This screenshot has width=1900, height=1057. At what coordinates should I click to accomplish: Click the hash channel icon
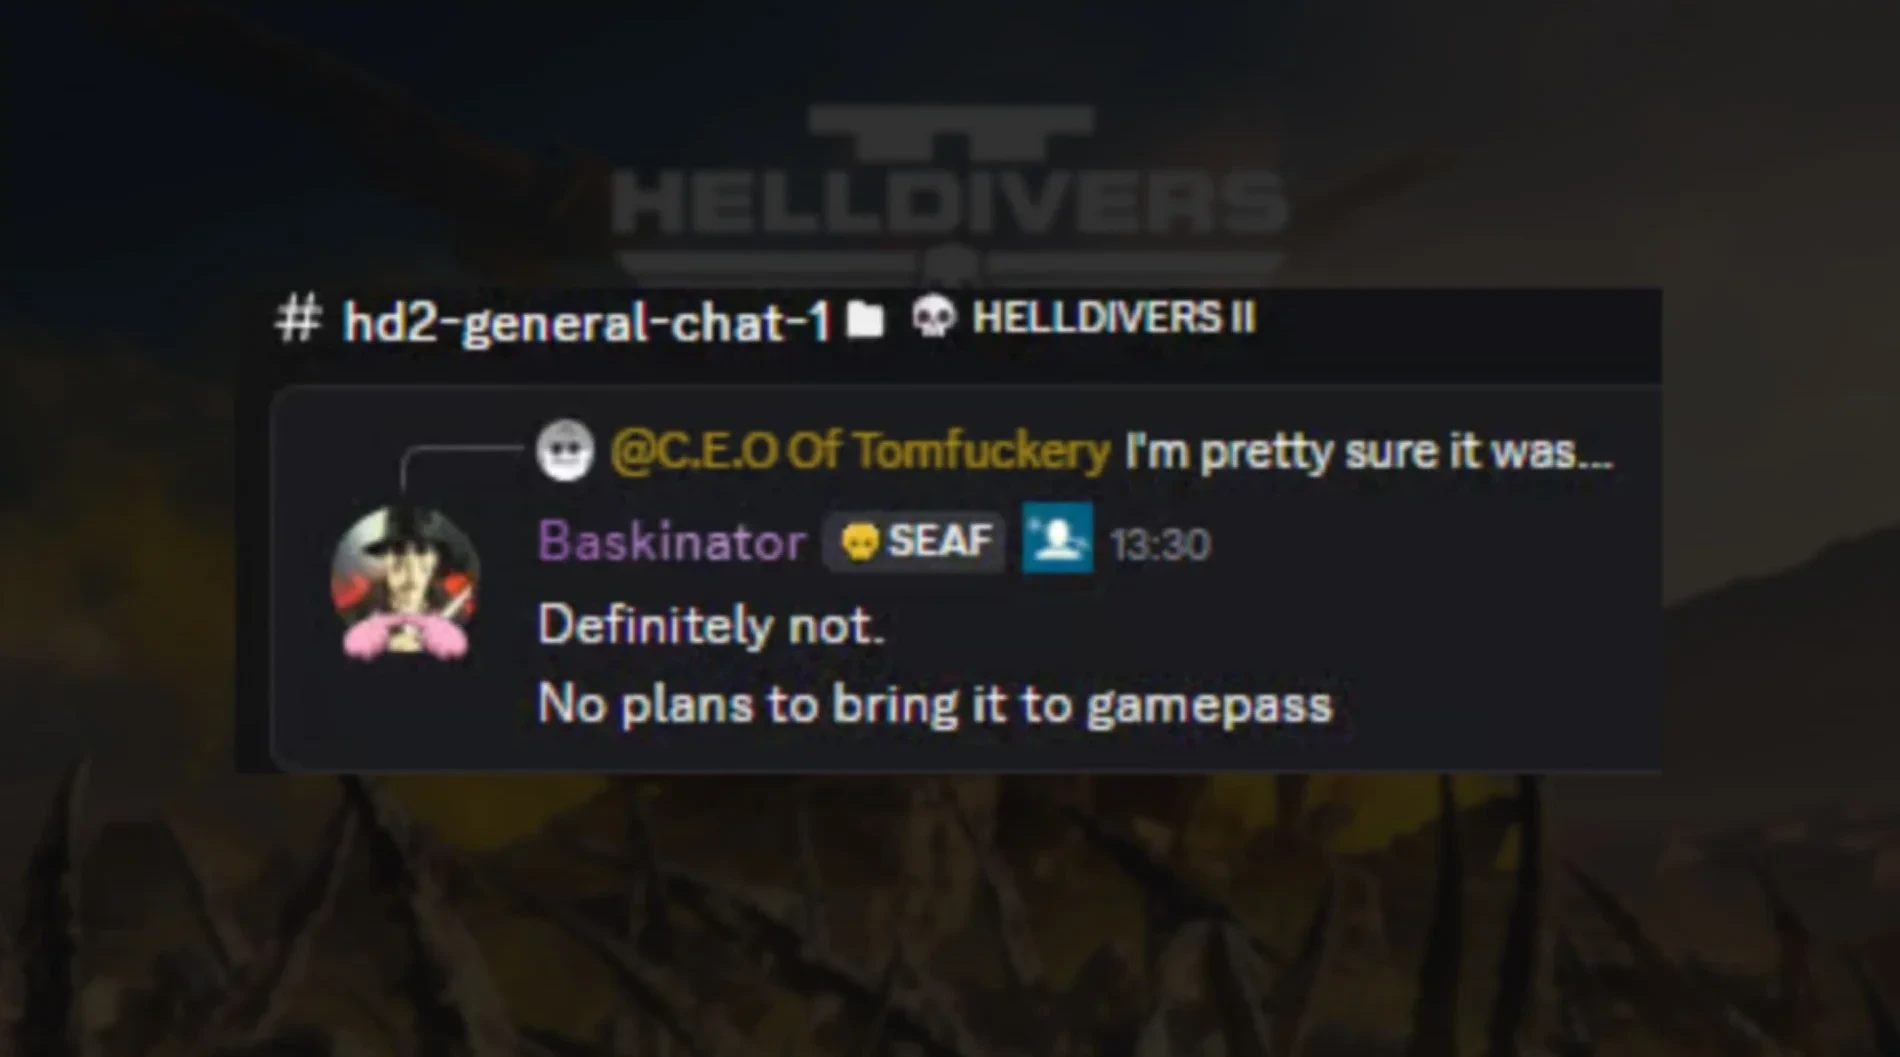coord(298,320)
